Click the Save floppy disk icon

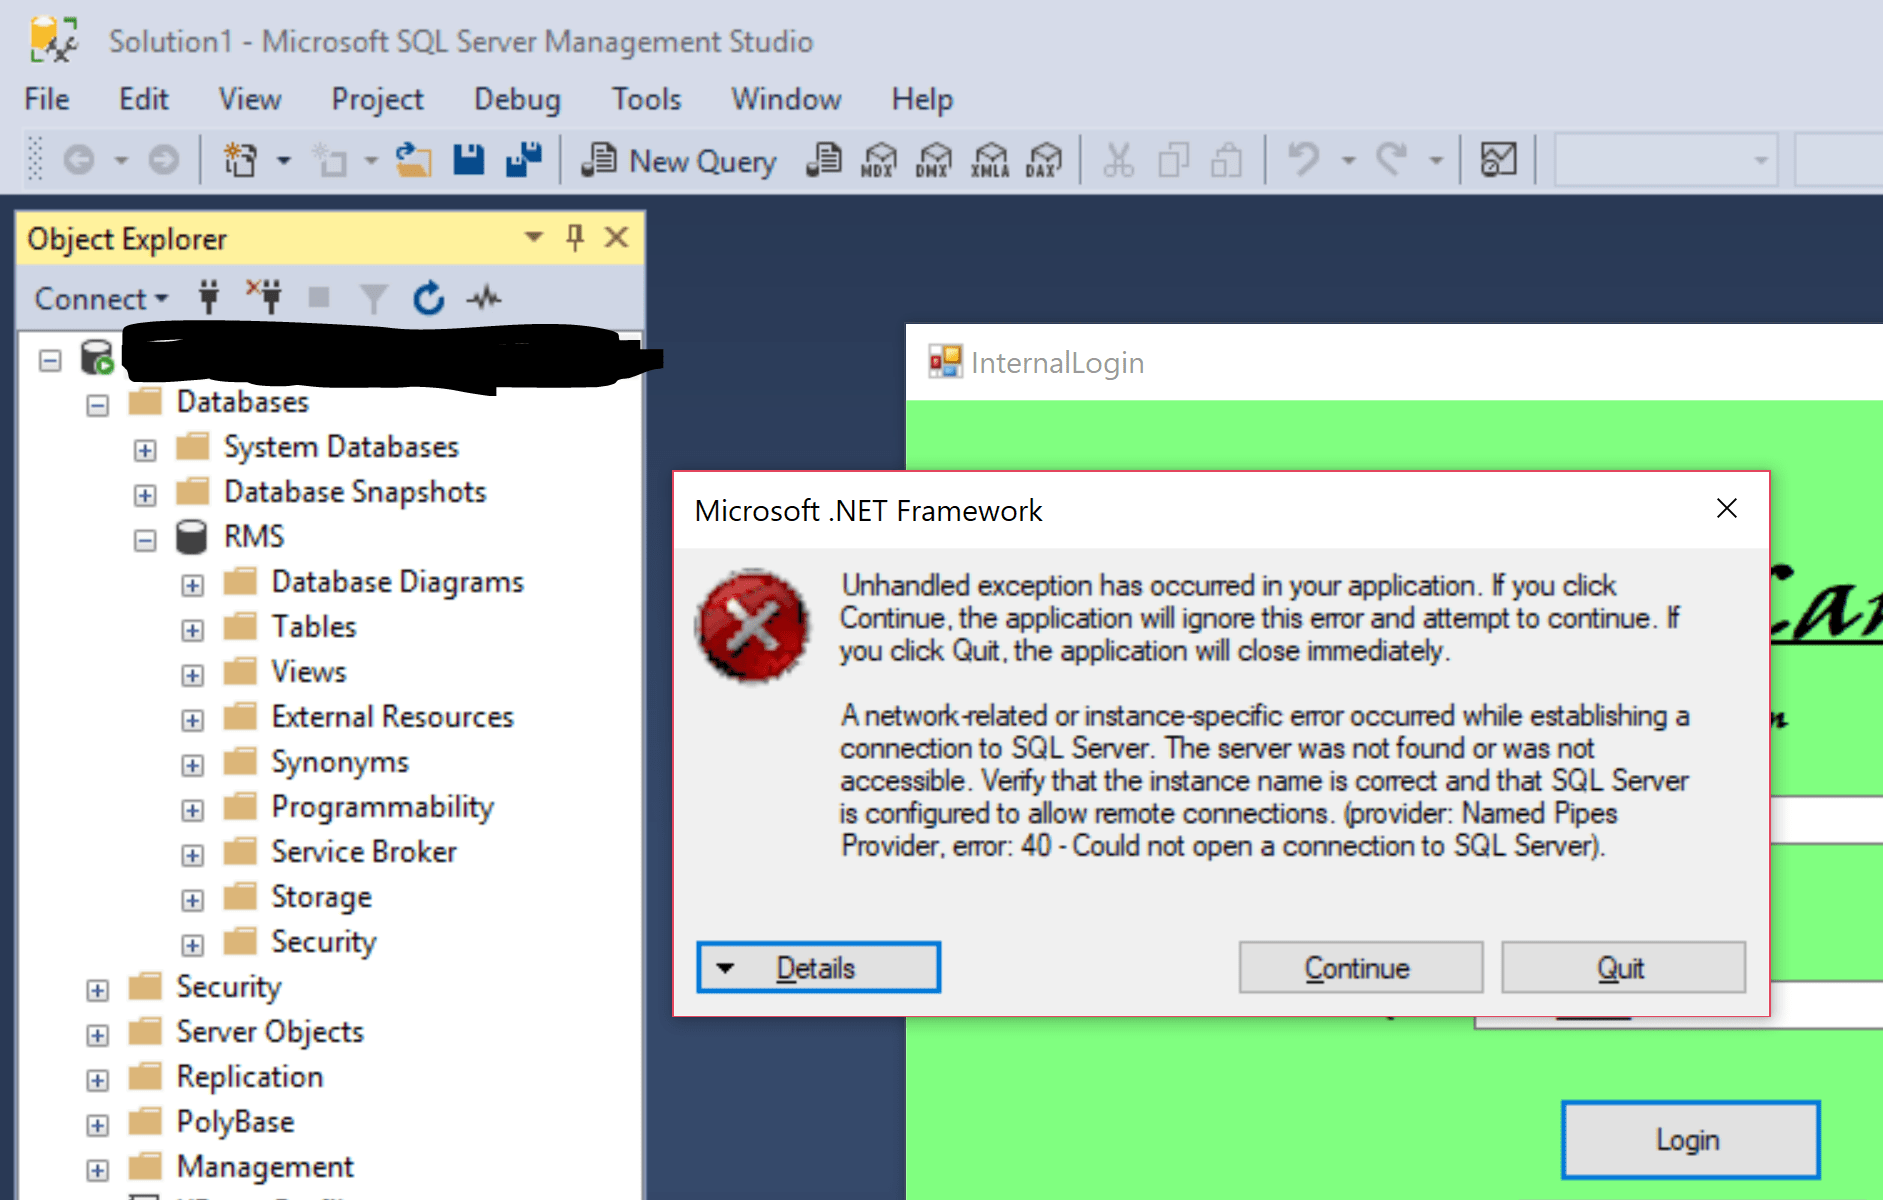(468, 160)
